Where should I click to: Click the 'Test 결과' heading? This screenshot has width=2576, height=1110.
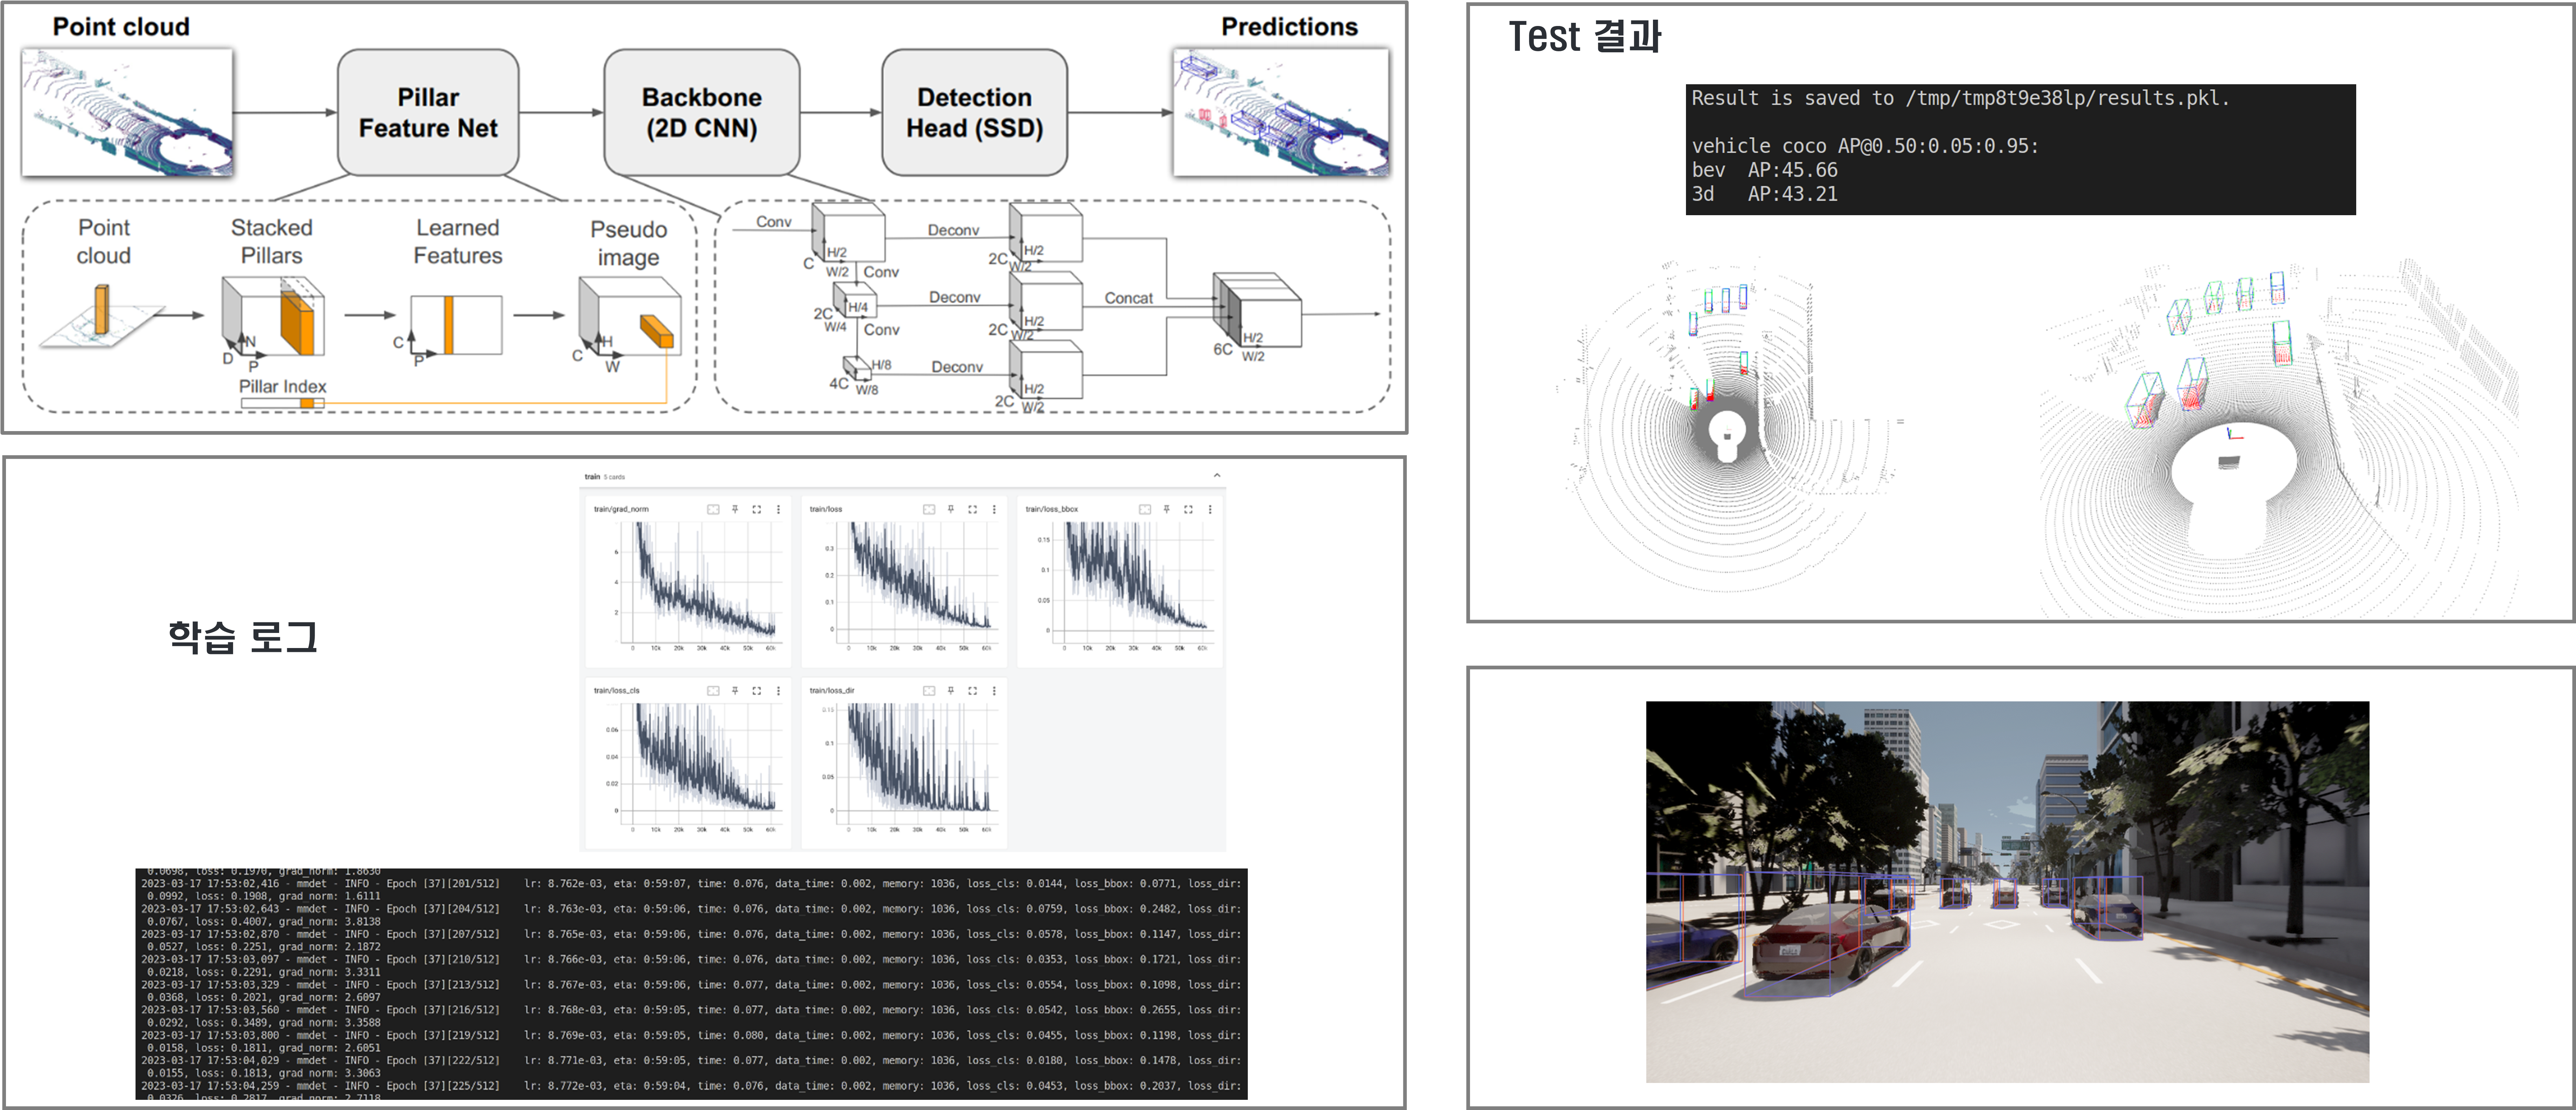coord(1584,36)
